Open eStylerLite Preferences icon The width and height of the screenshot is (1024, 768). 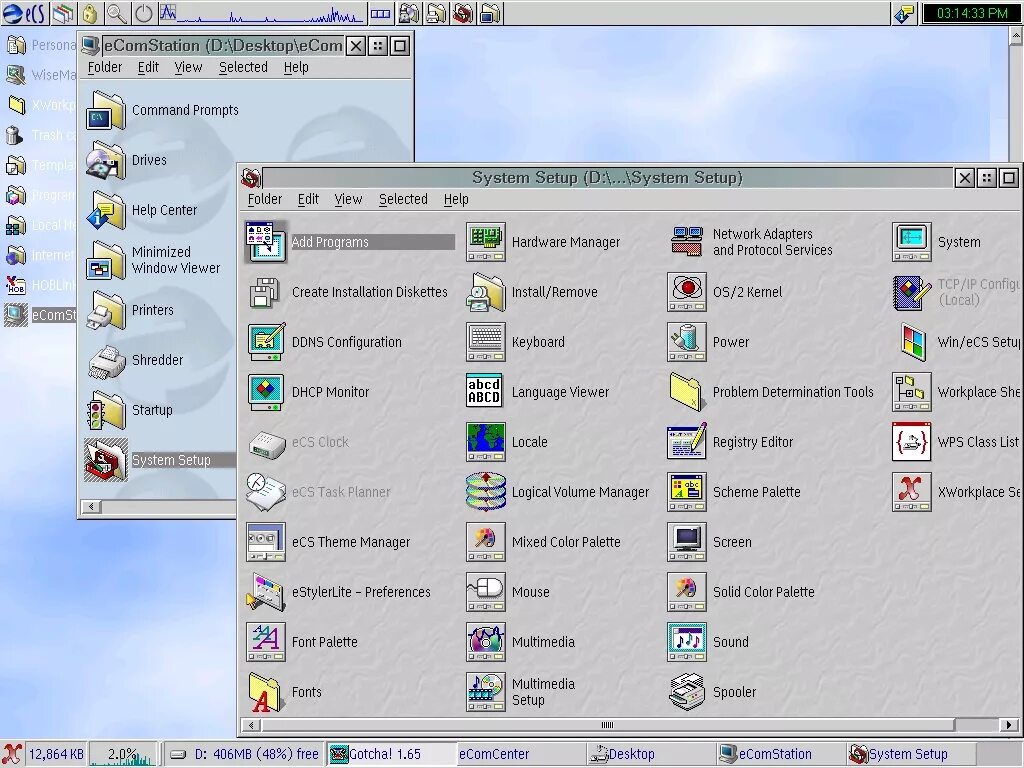265,592
